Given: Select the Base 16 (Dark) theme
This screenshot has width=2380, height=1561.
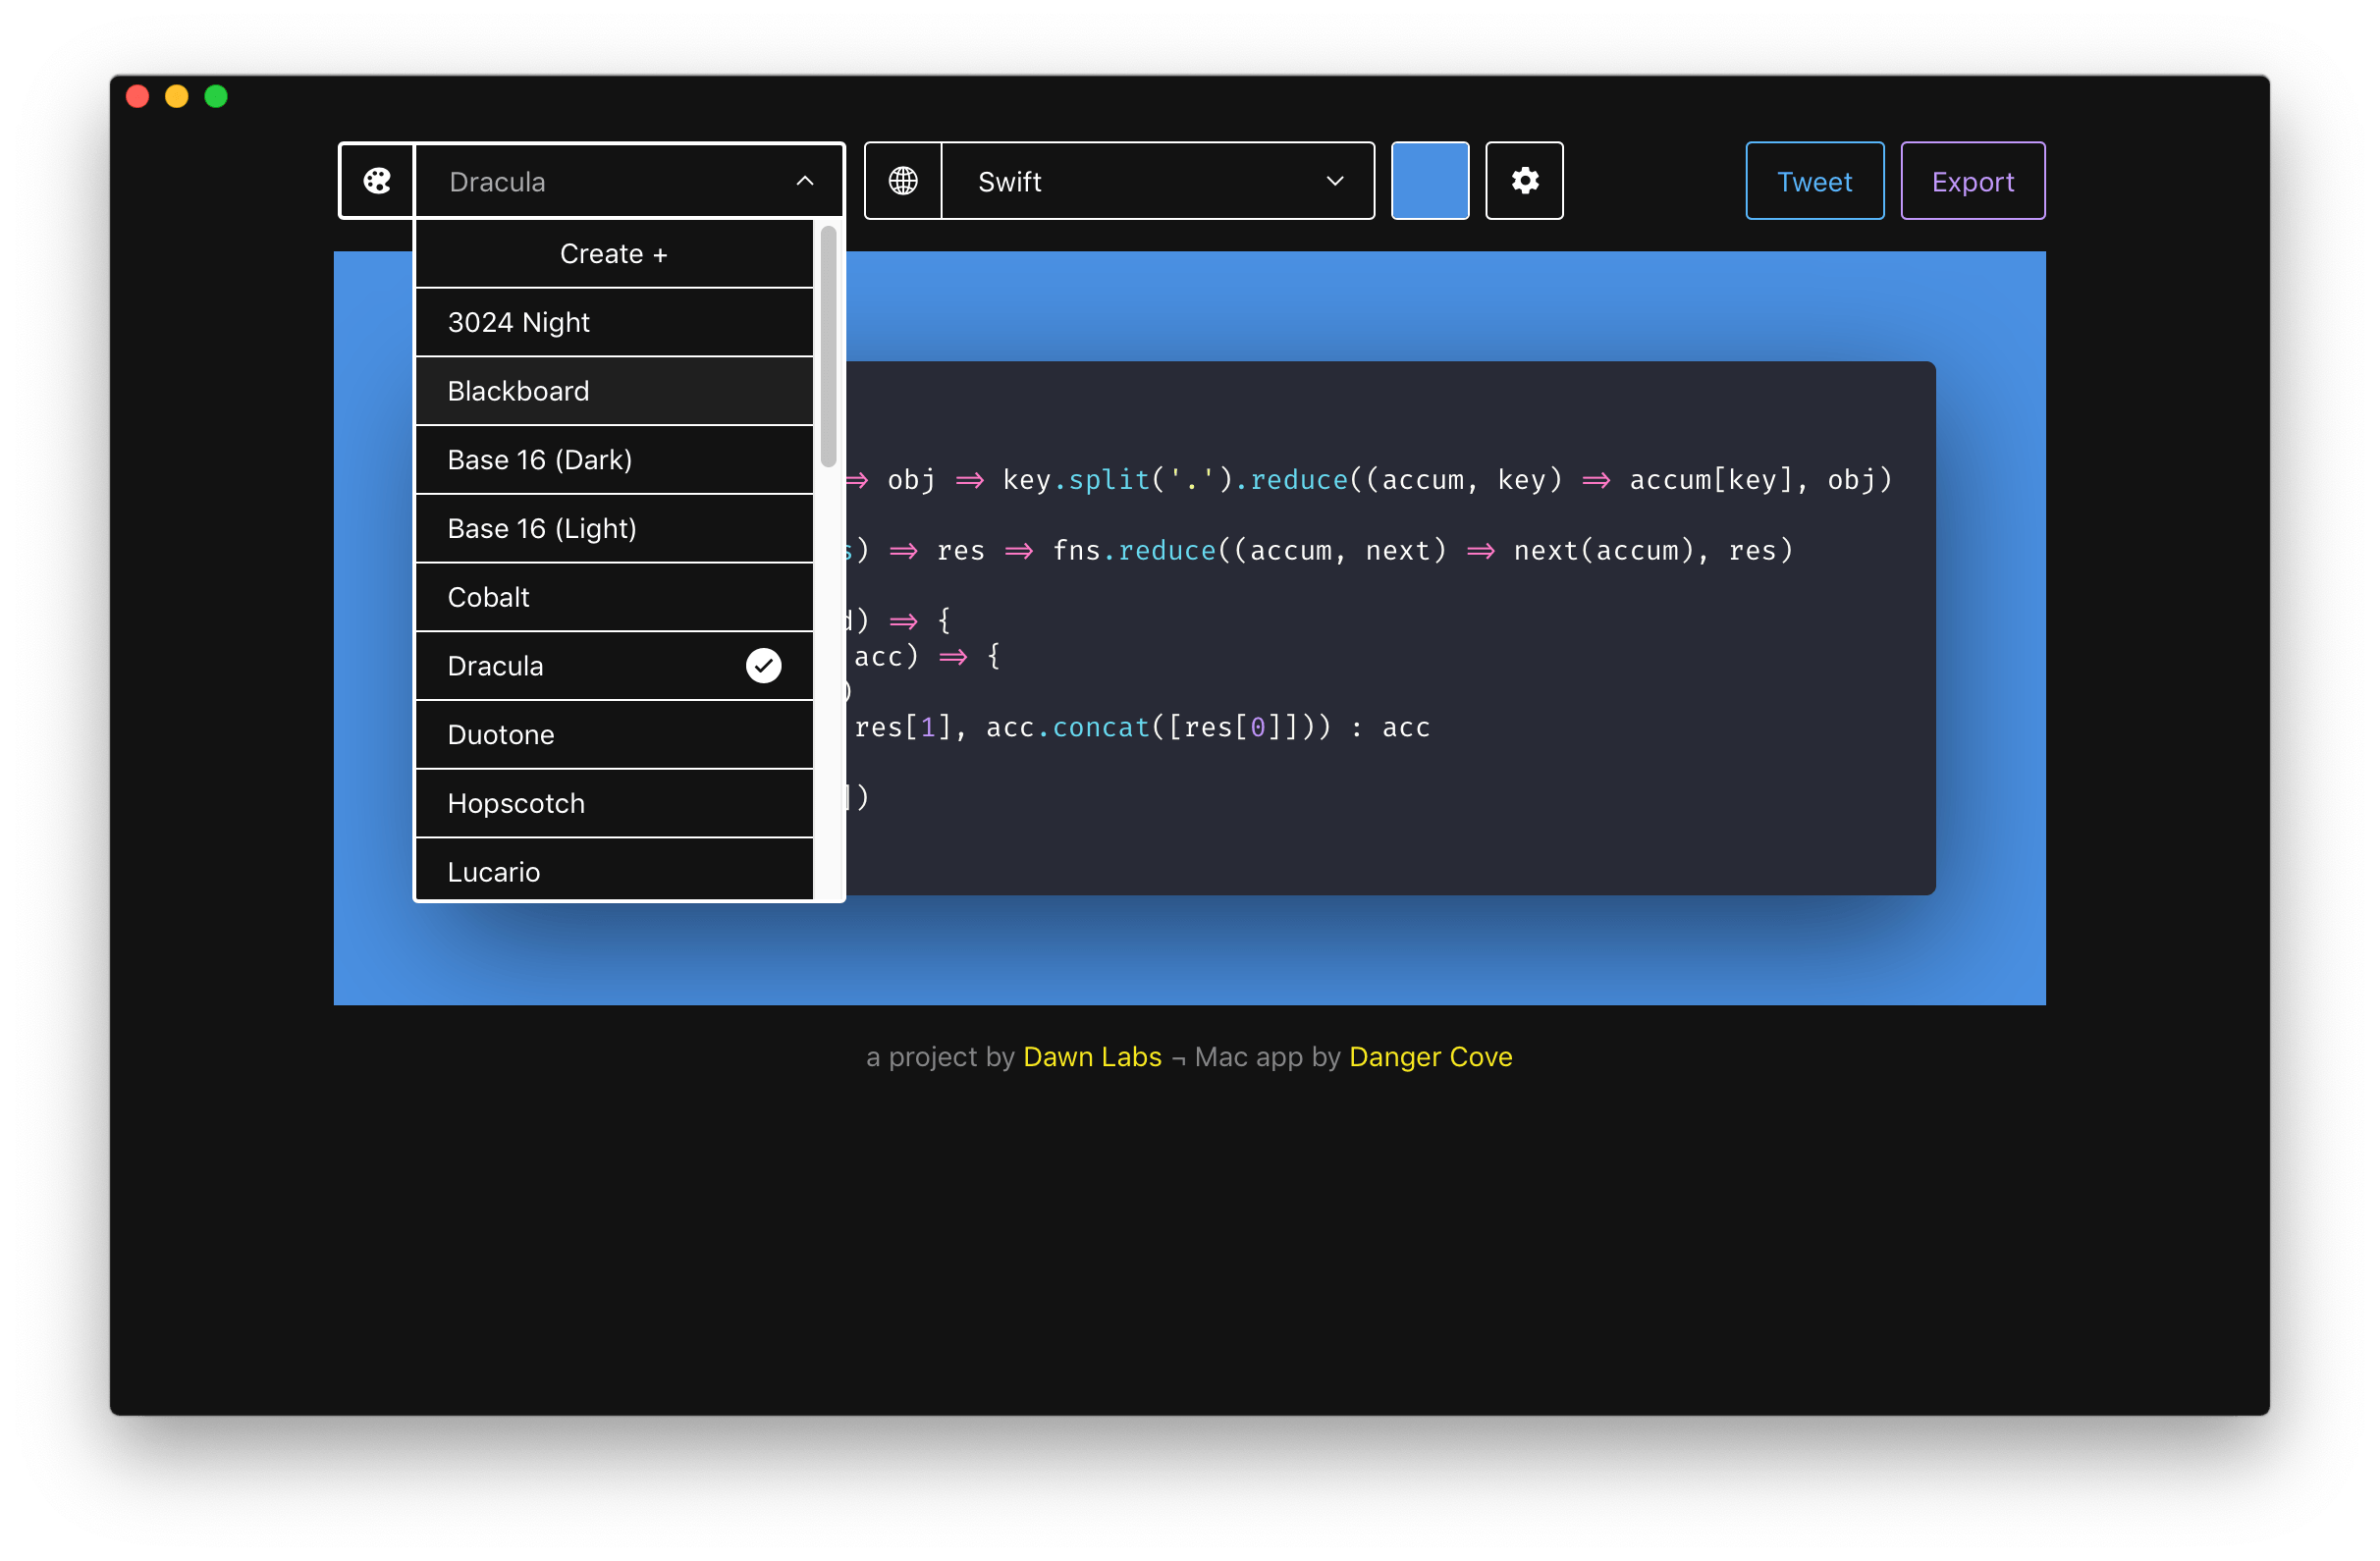Looking at the screenshot, I should (x=614, y=460).
